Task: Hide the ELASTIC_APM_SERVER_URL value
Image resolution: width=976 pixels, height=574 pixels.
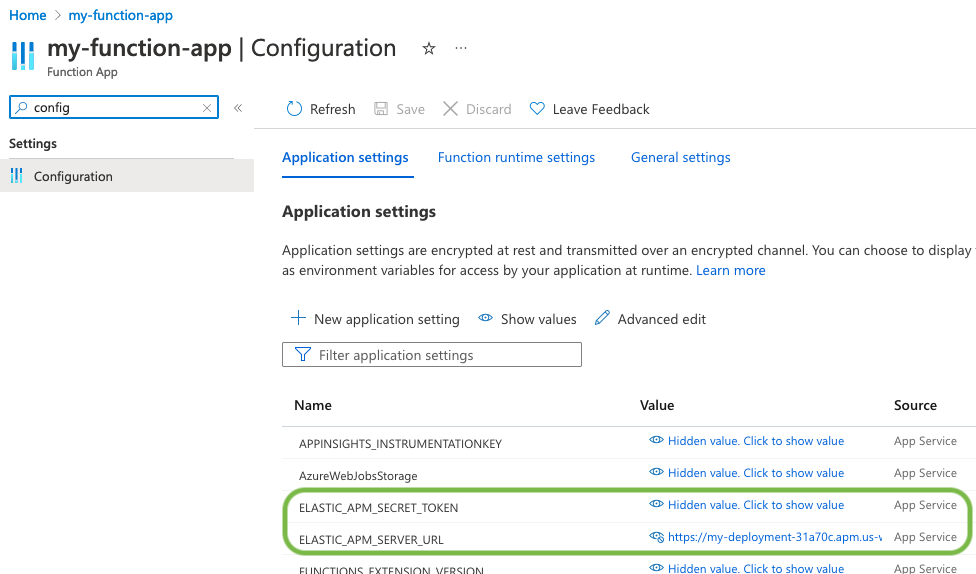Action: pos(657,537)
